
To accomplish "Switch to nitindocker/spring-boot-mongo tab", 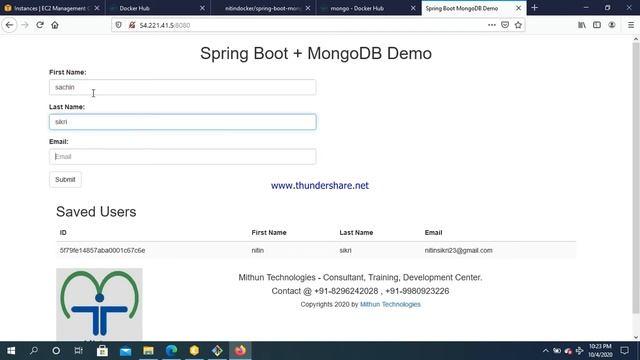I will click(263, 8).
